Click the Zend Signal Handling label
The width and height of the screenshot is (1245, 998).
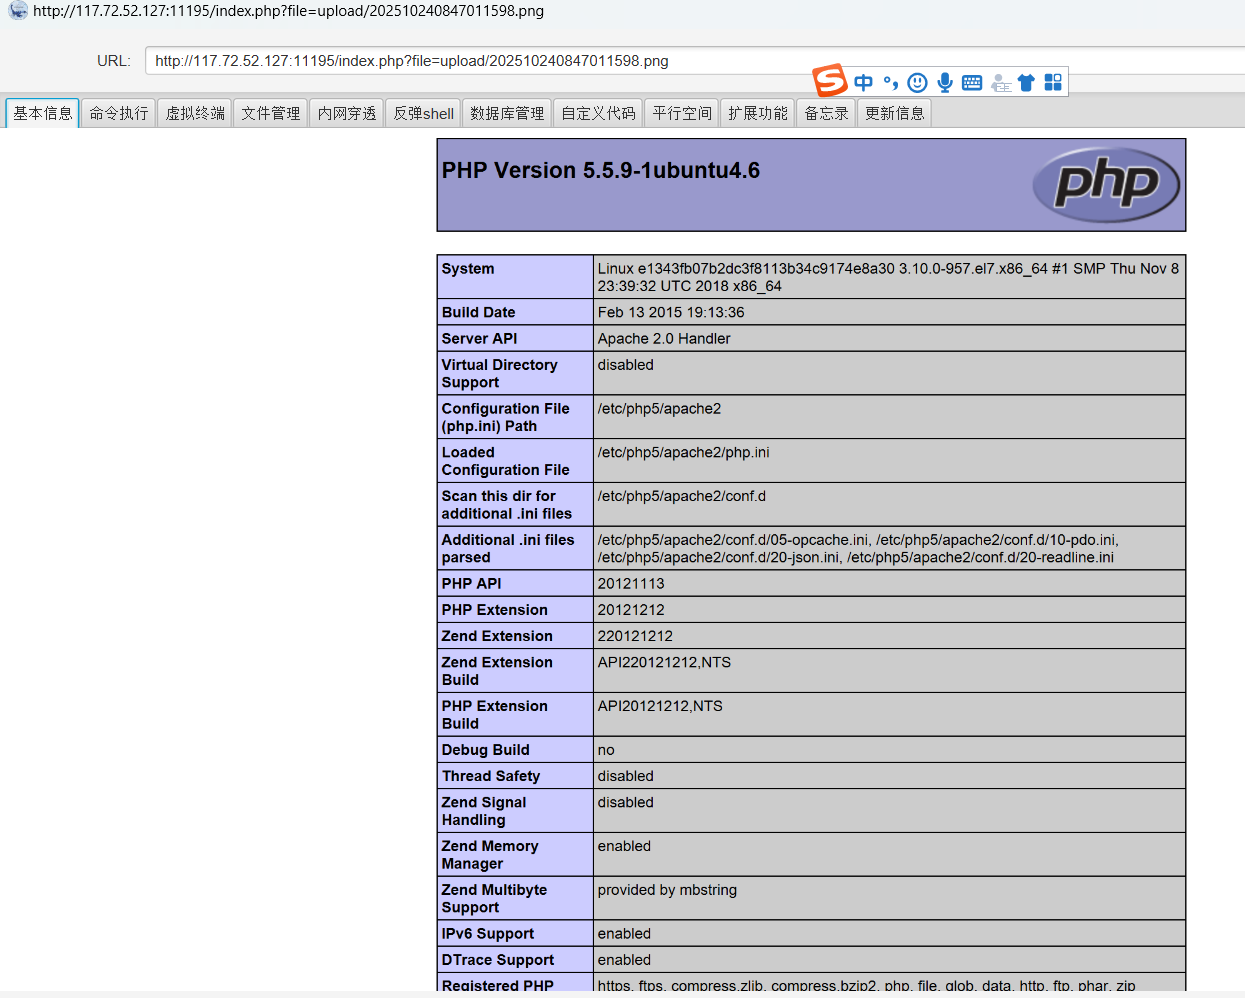tap(484, 811)
